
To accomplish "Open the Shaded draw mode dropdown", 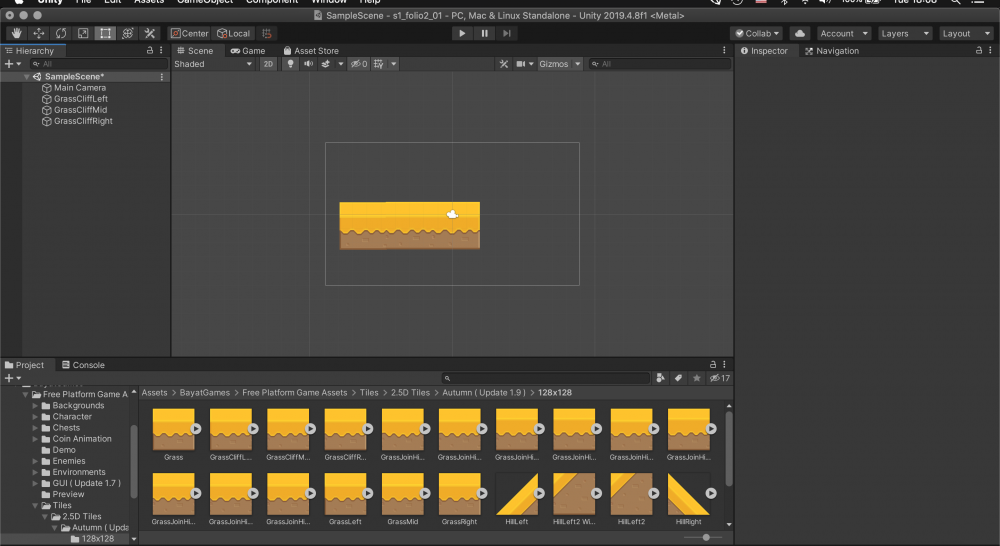I will [x=213, y=64].
